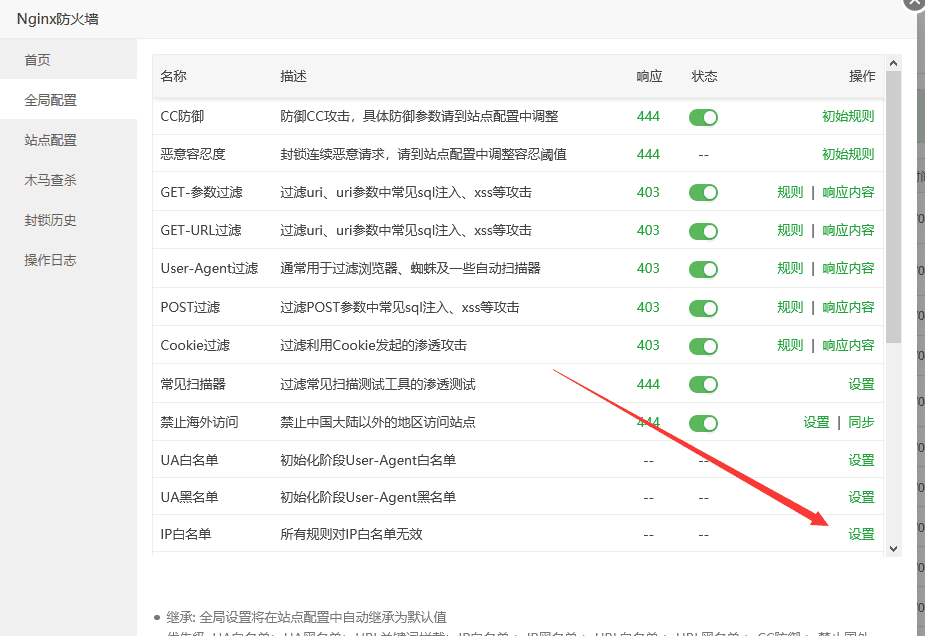Edit 响应内容 for User-Agent过滤
This screenshot has width=925, height=636.
848,268
